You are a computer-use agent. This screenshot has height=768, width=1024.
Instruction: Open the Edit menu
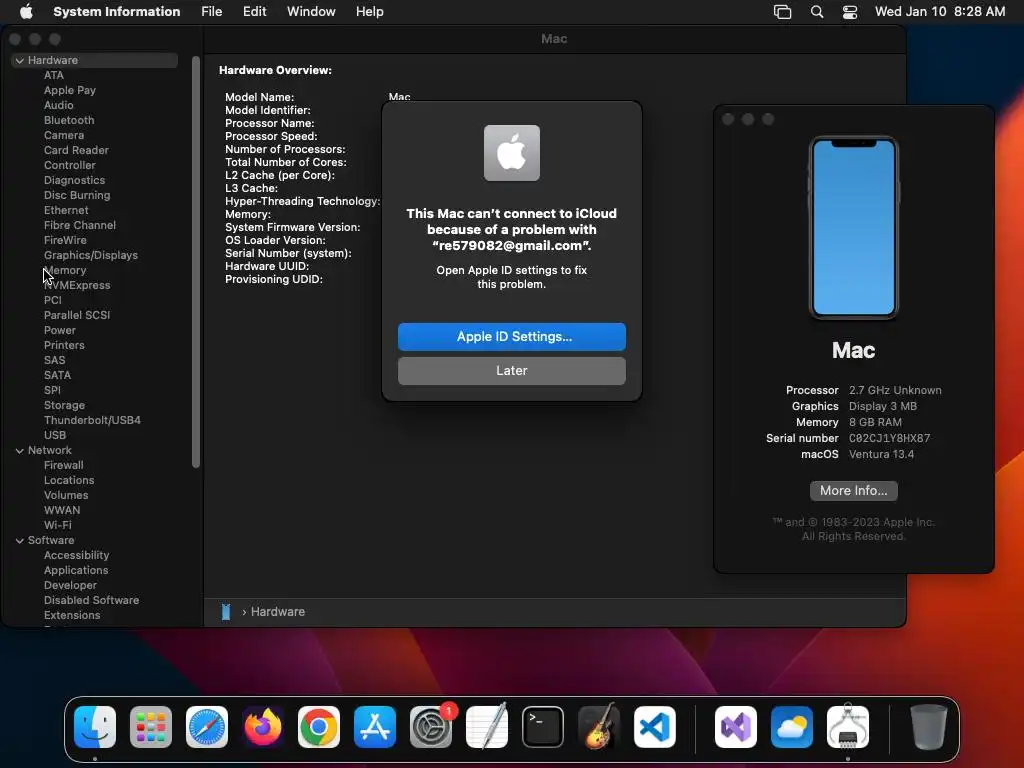pos(255,12)
